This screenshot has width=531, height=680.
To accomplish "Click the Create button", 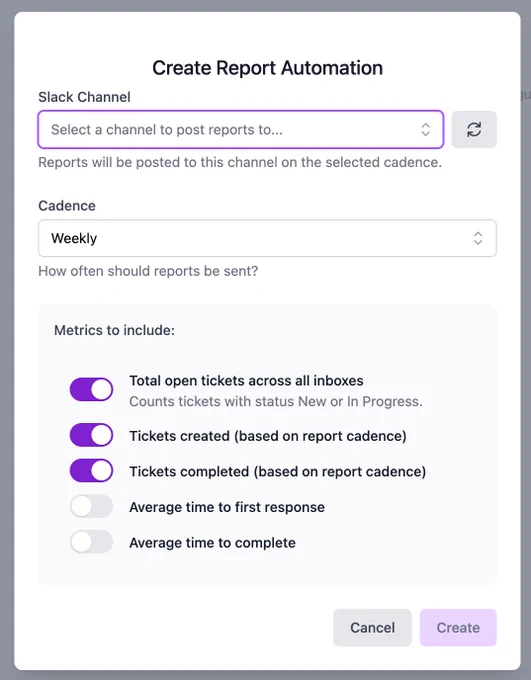I will click(x=458, y=628).
